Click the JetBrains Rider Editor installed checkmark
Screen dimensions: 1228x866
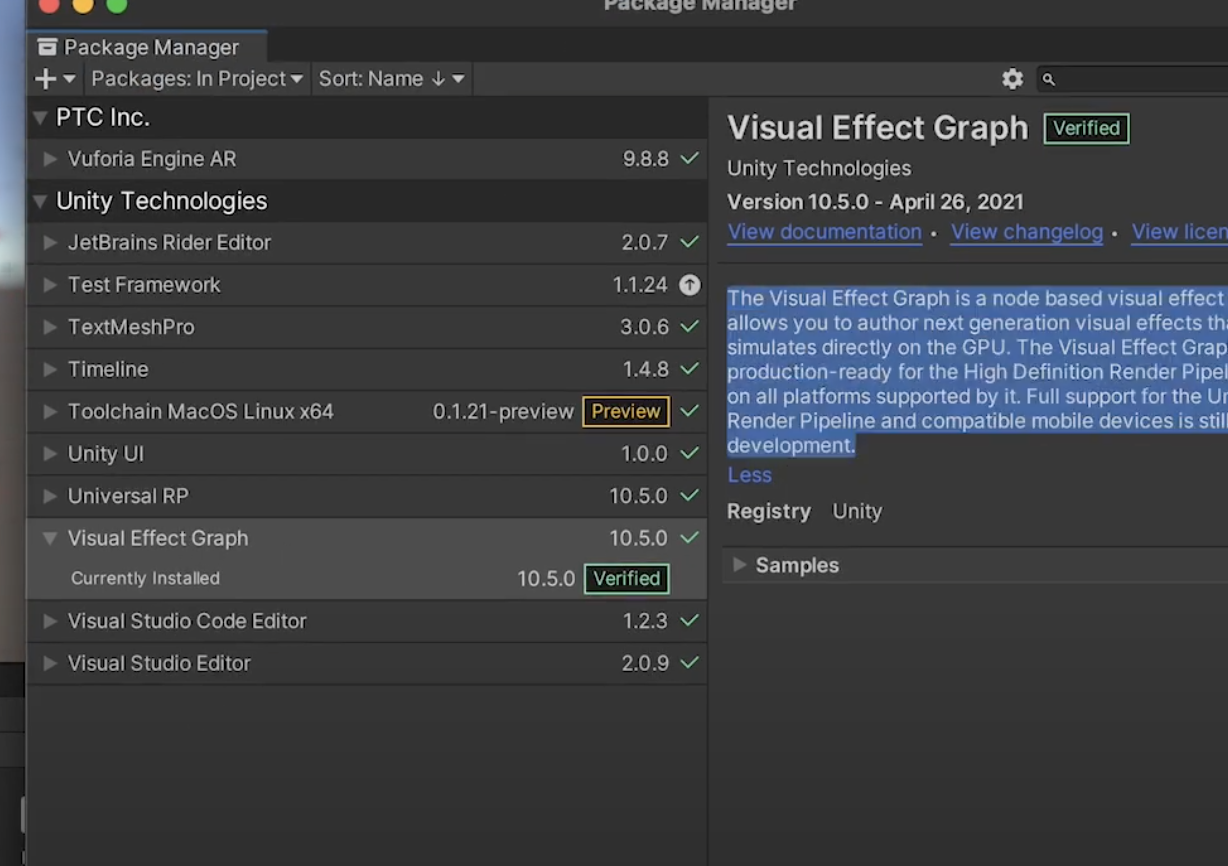click(690, 242)
